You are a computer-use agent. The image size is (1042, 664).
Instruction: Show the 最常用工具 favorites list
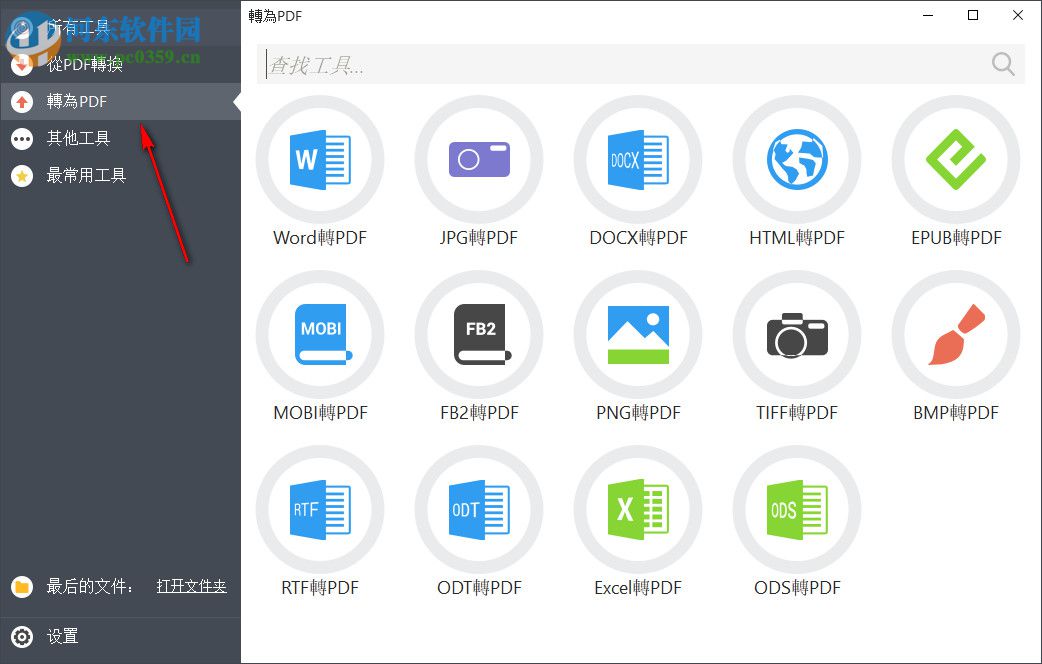(83, 175)
